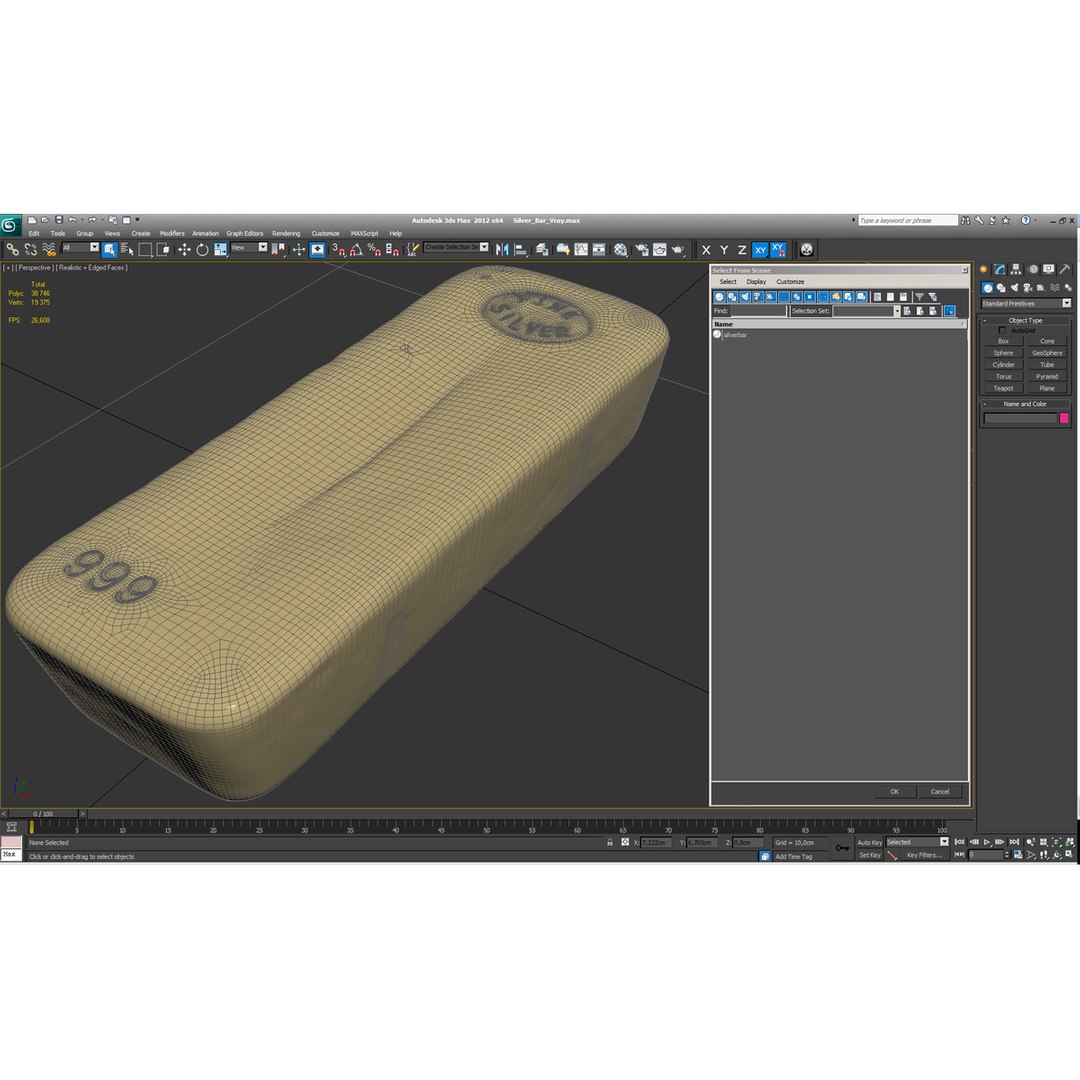Switch to the Utilities hammer panel tab
This screenshot has width=1080, height=1080.
(1065, 269)
